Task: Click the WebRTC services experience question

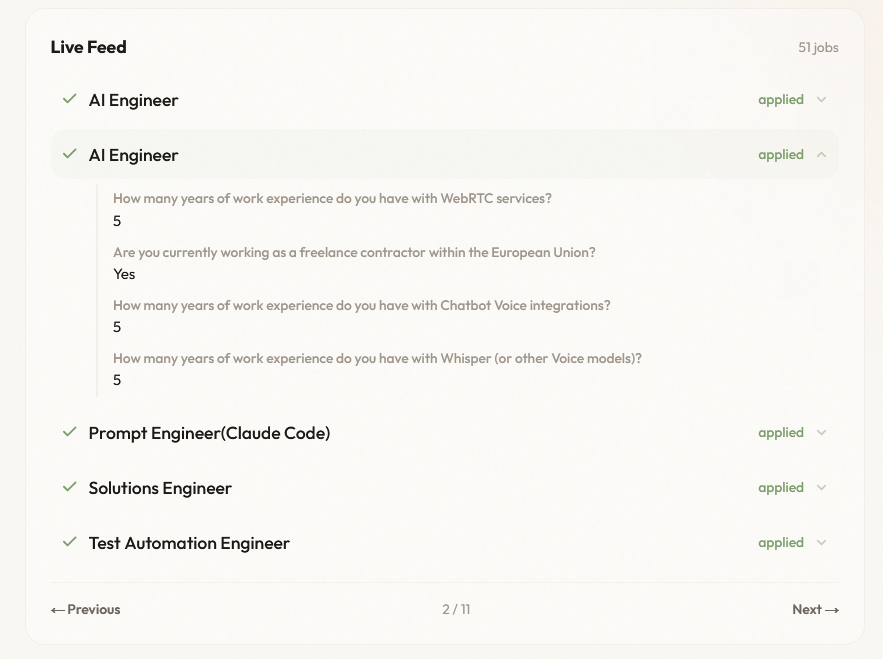Action: pos(332,198)
